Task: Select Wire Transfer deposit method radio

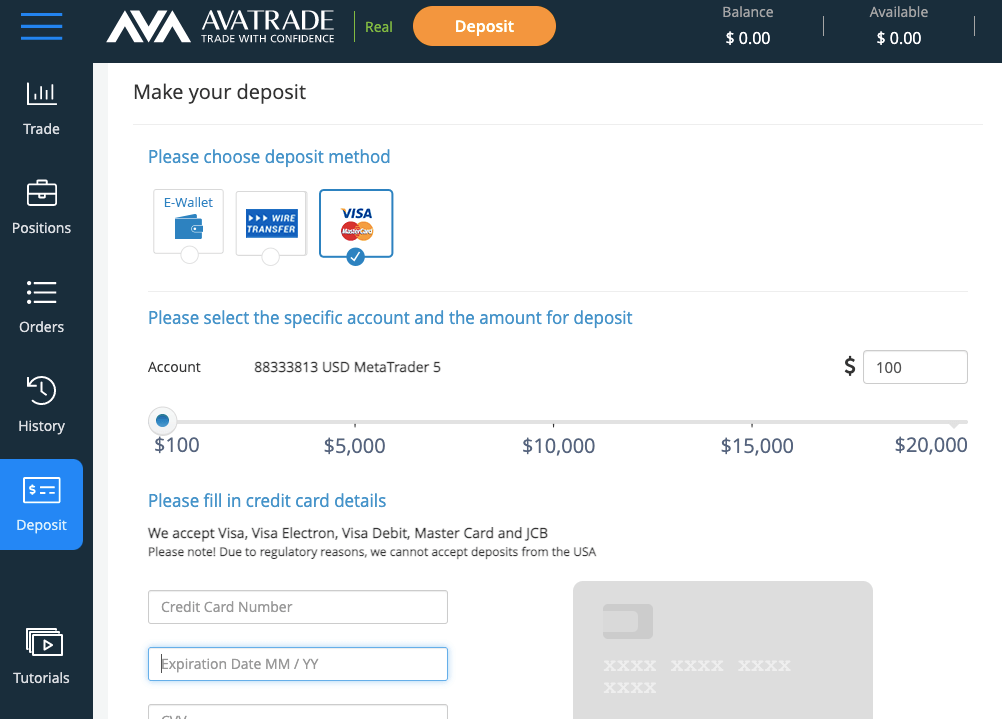Action: click(x=271, y=257)
